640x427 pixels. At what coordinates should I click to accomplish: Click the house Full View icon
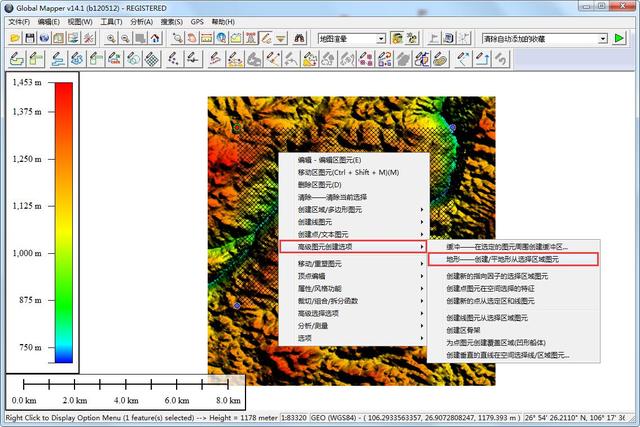(x=155, y=38)
